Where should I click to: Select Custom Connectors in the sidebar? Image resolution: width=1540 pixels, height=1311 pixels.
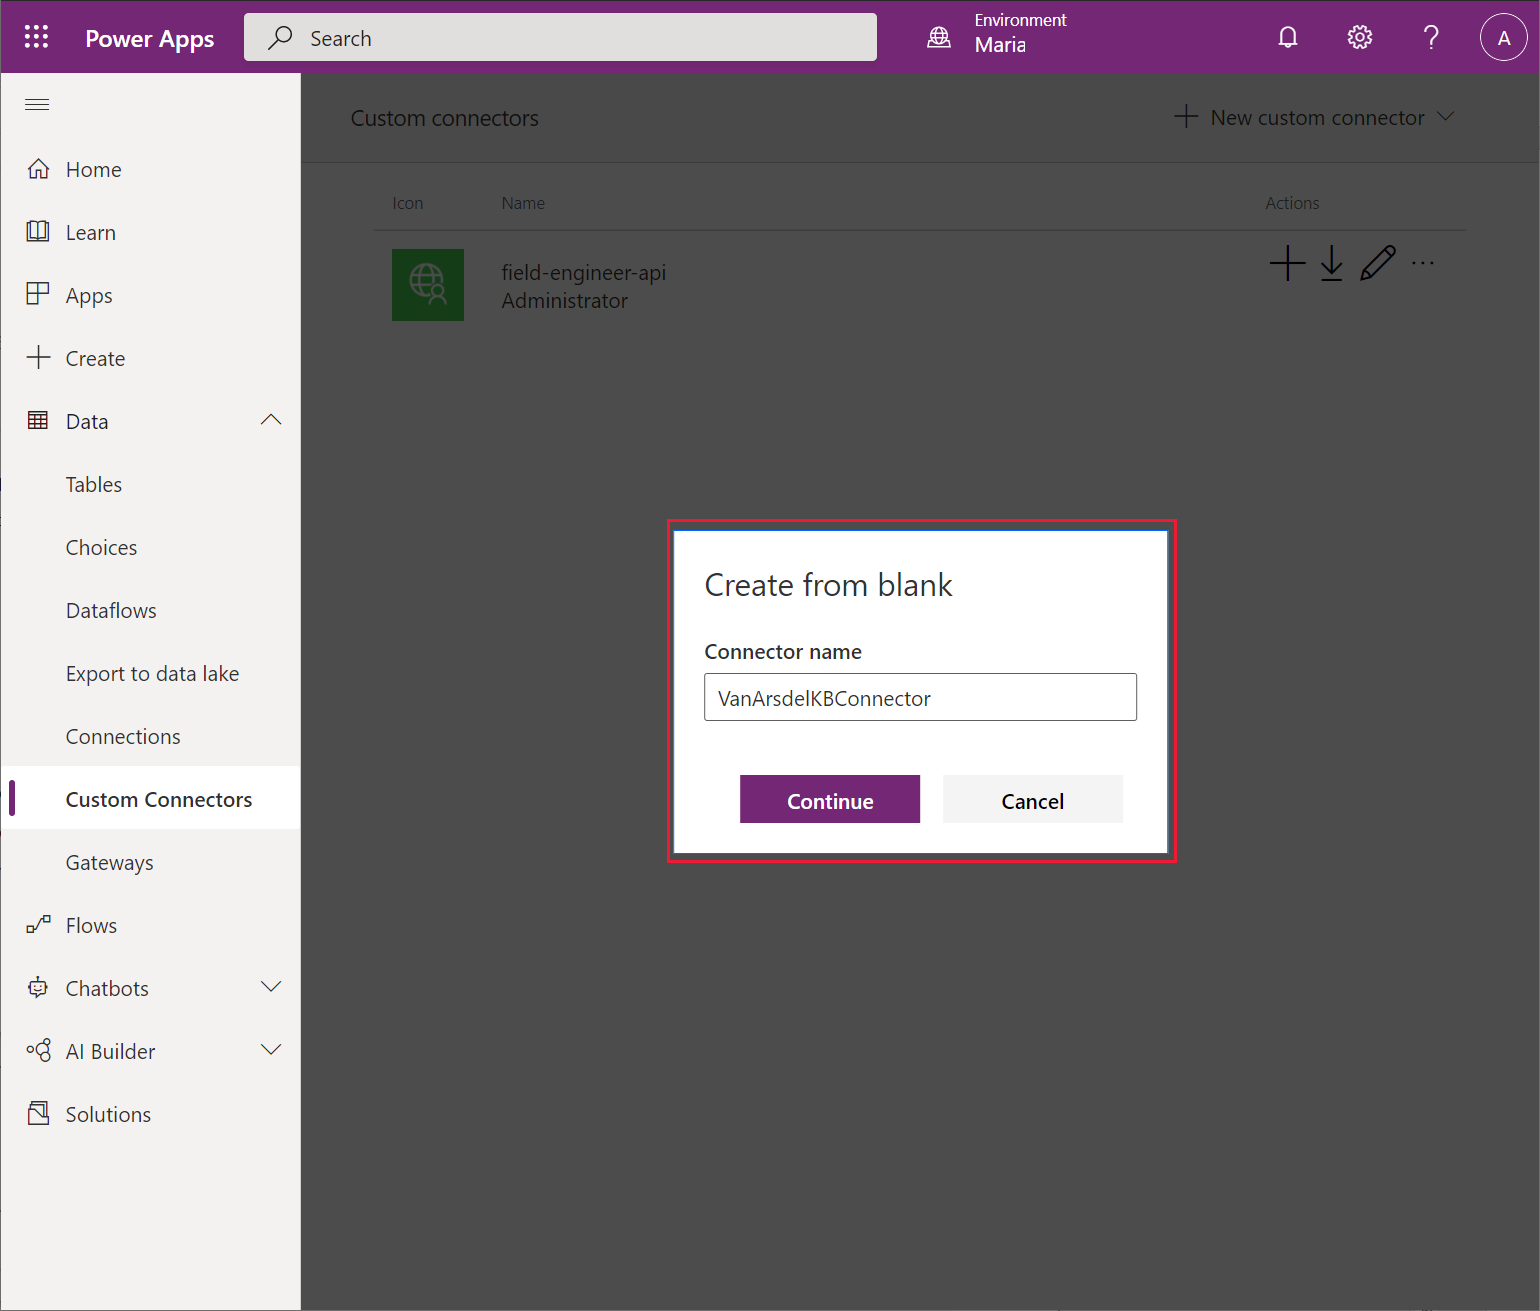[x=150, y=799]
